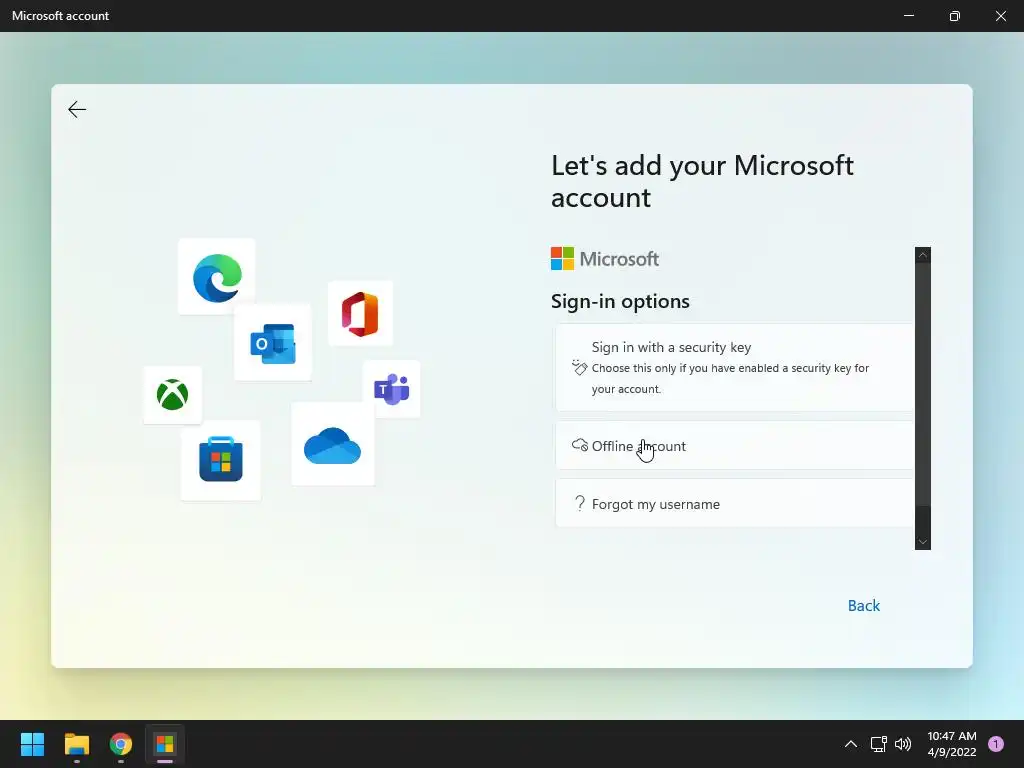
Task: Click the sign-in options scrollbar thumb
Action: [923, 385]
